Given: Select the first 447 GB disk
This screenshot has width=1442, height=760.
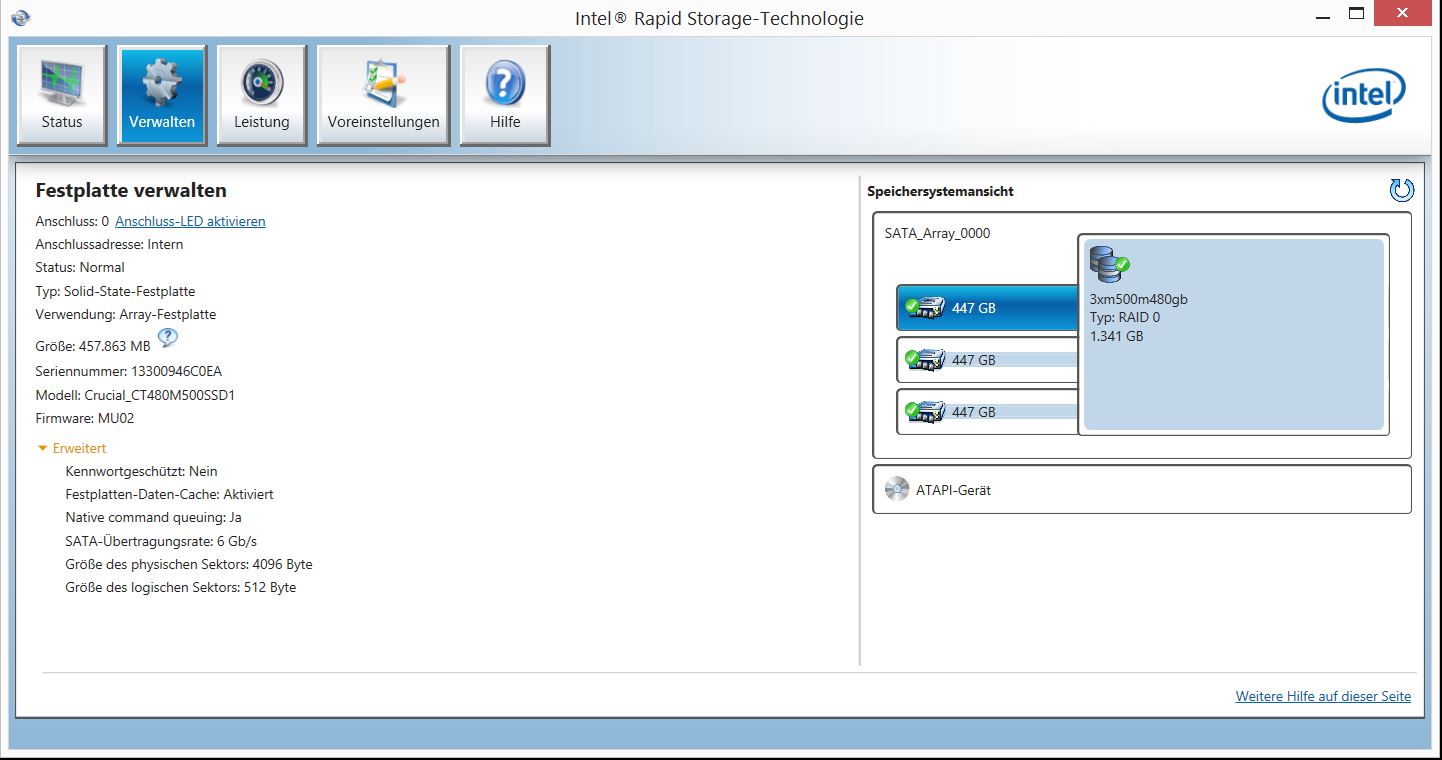Looking at the screenshot, I should [987, 308].
